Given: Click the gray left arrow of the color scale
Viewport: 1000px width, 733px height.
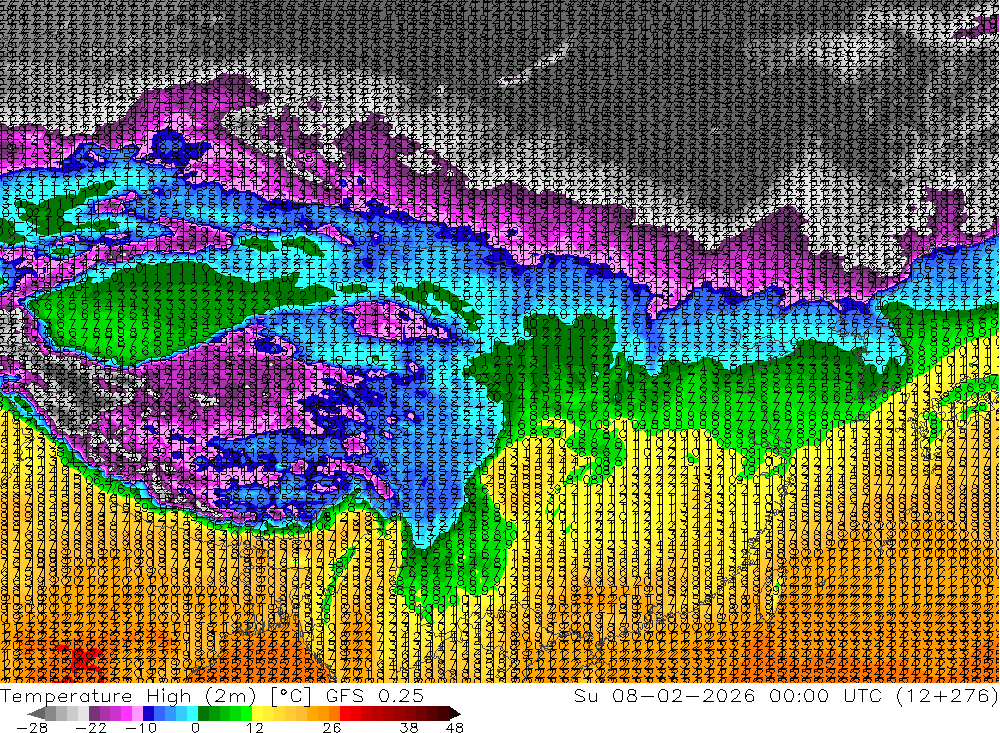Looking at the screenshot, I should [x=36, y=713].
